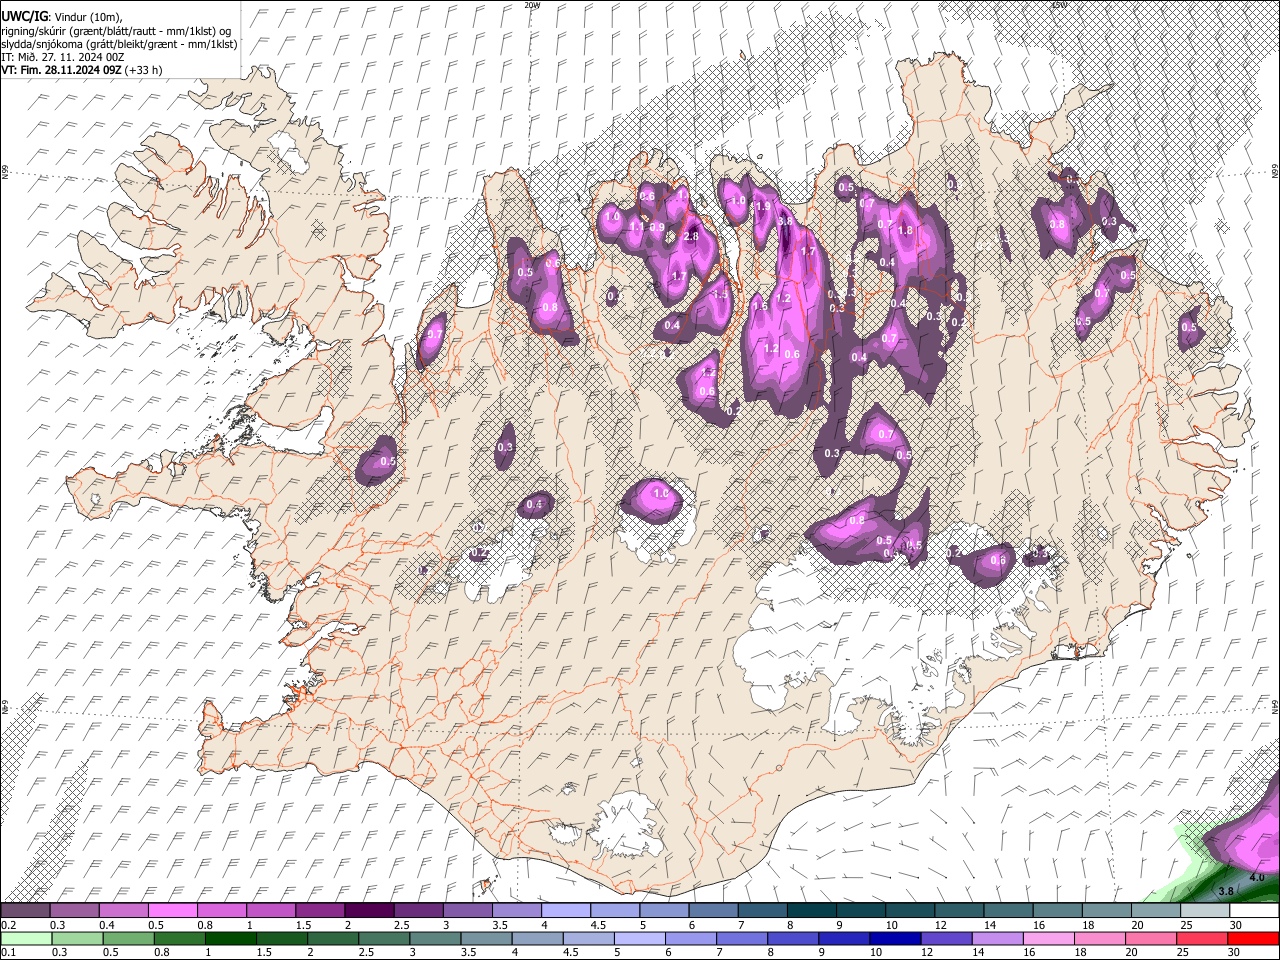Click the 'slydda/snjókoma' legend description line
Image resolution: width=1280 pixels, height=960 pixels.
tap(119, 43)
